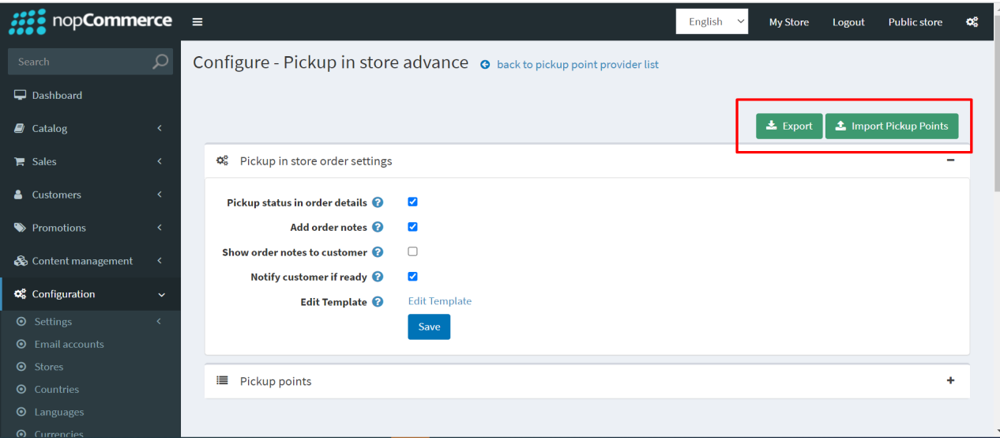Expand the Promotions menu chevron
Viewport: 1000px width, 438px height.
[x=159, y=228]
